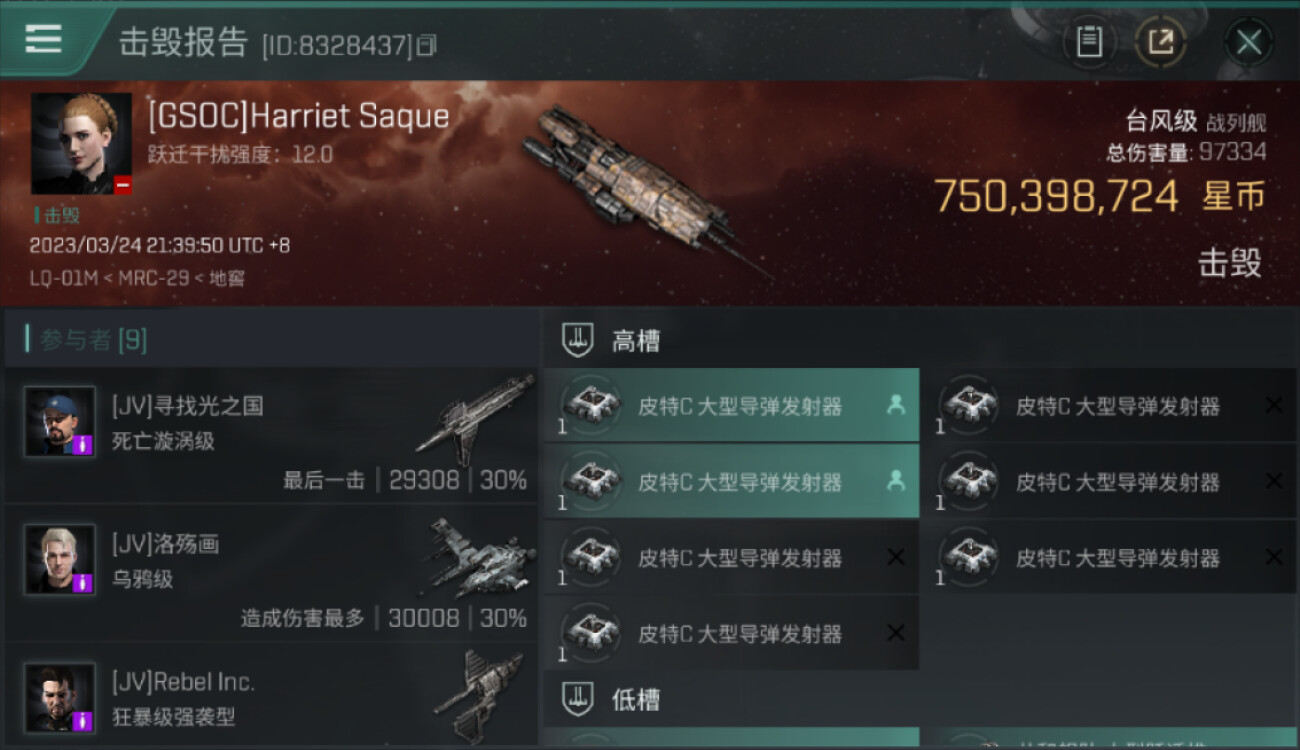Select the last left-column missile launcher
1300x750 pixels.
coord(731,633)
